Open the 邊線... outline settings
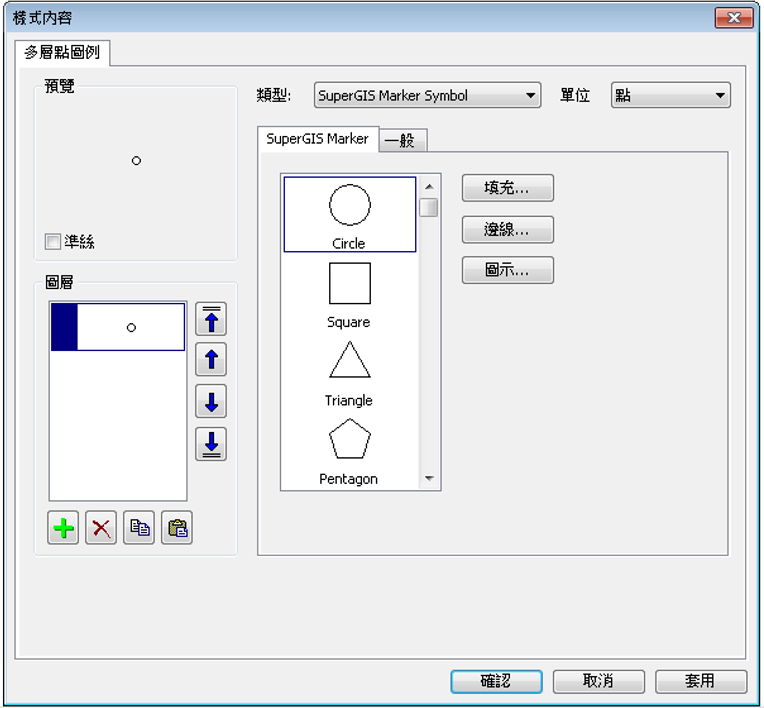Screen dimensions: 764x708 508,229
